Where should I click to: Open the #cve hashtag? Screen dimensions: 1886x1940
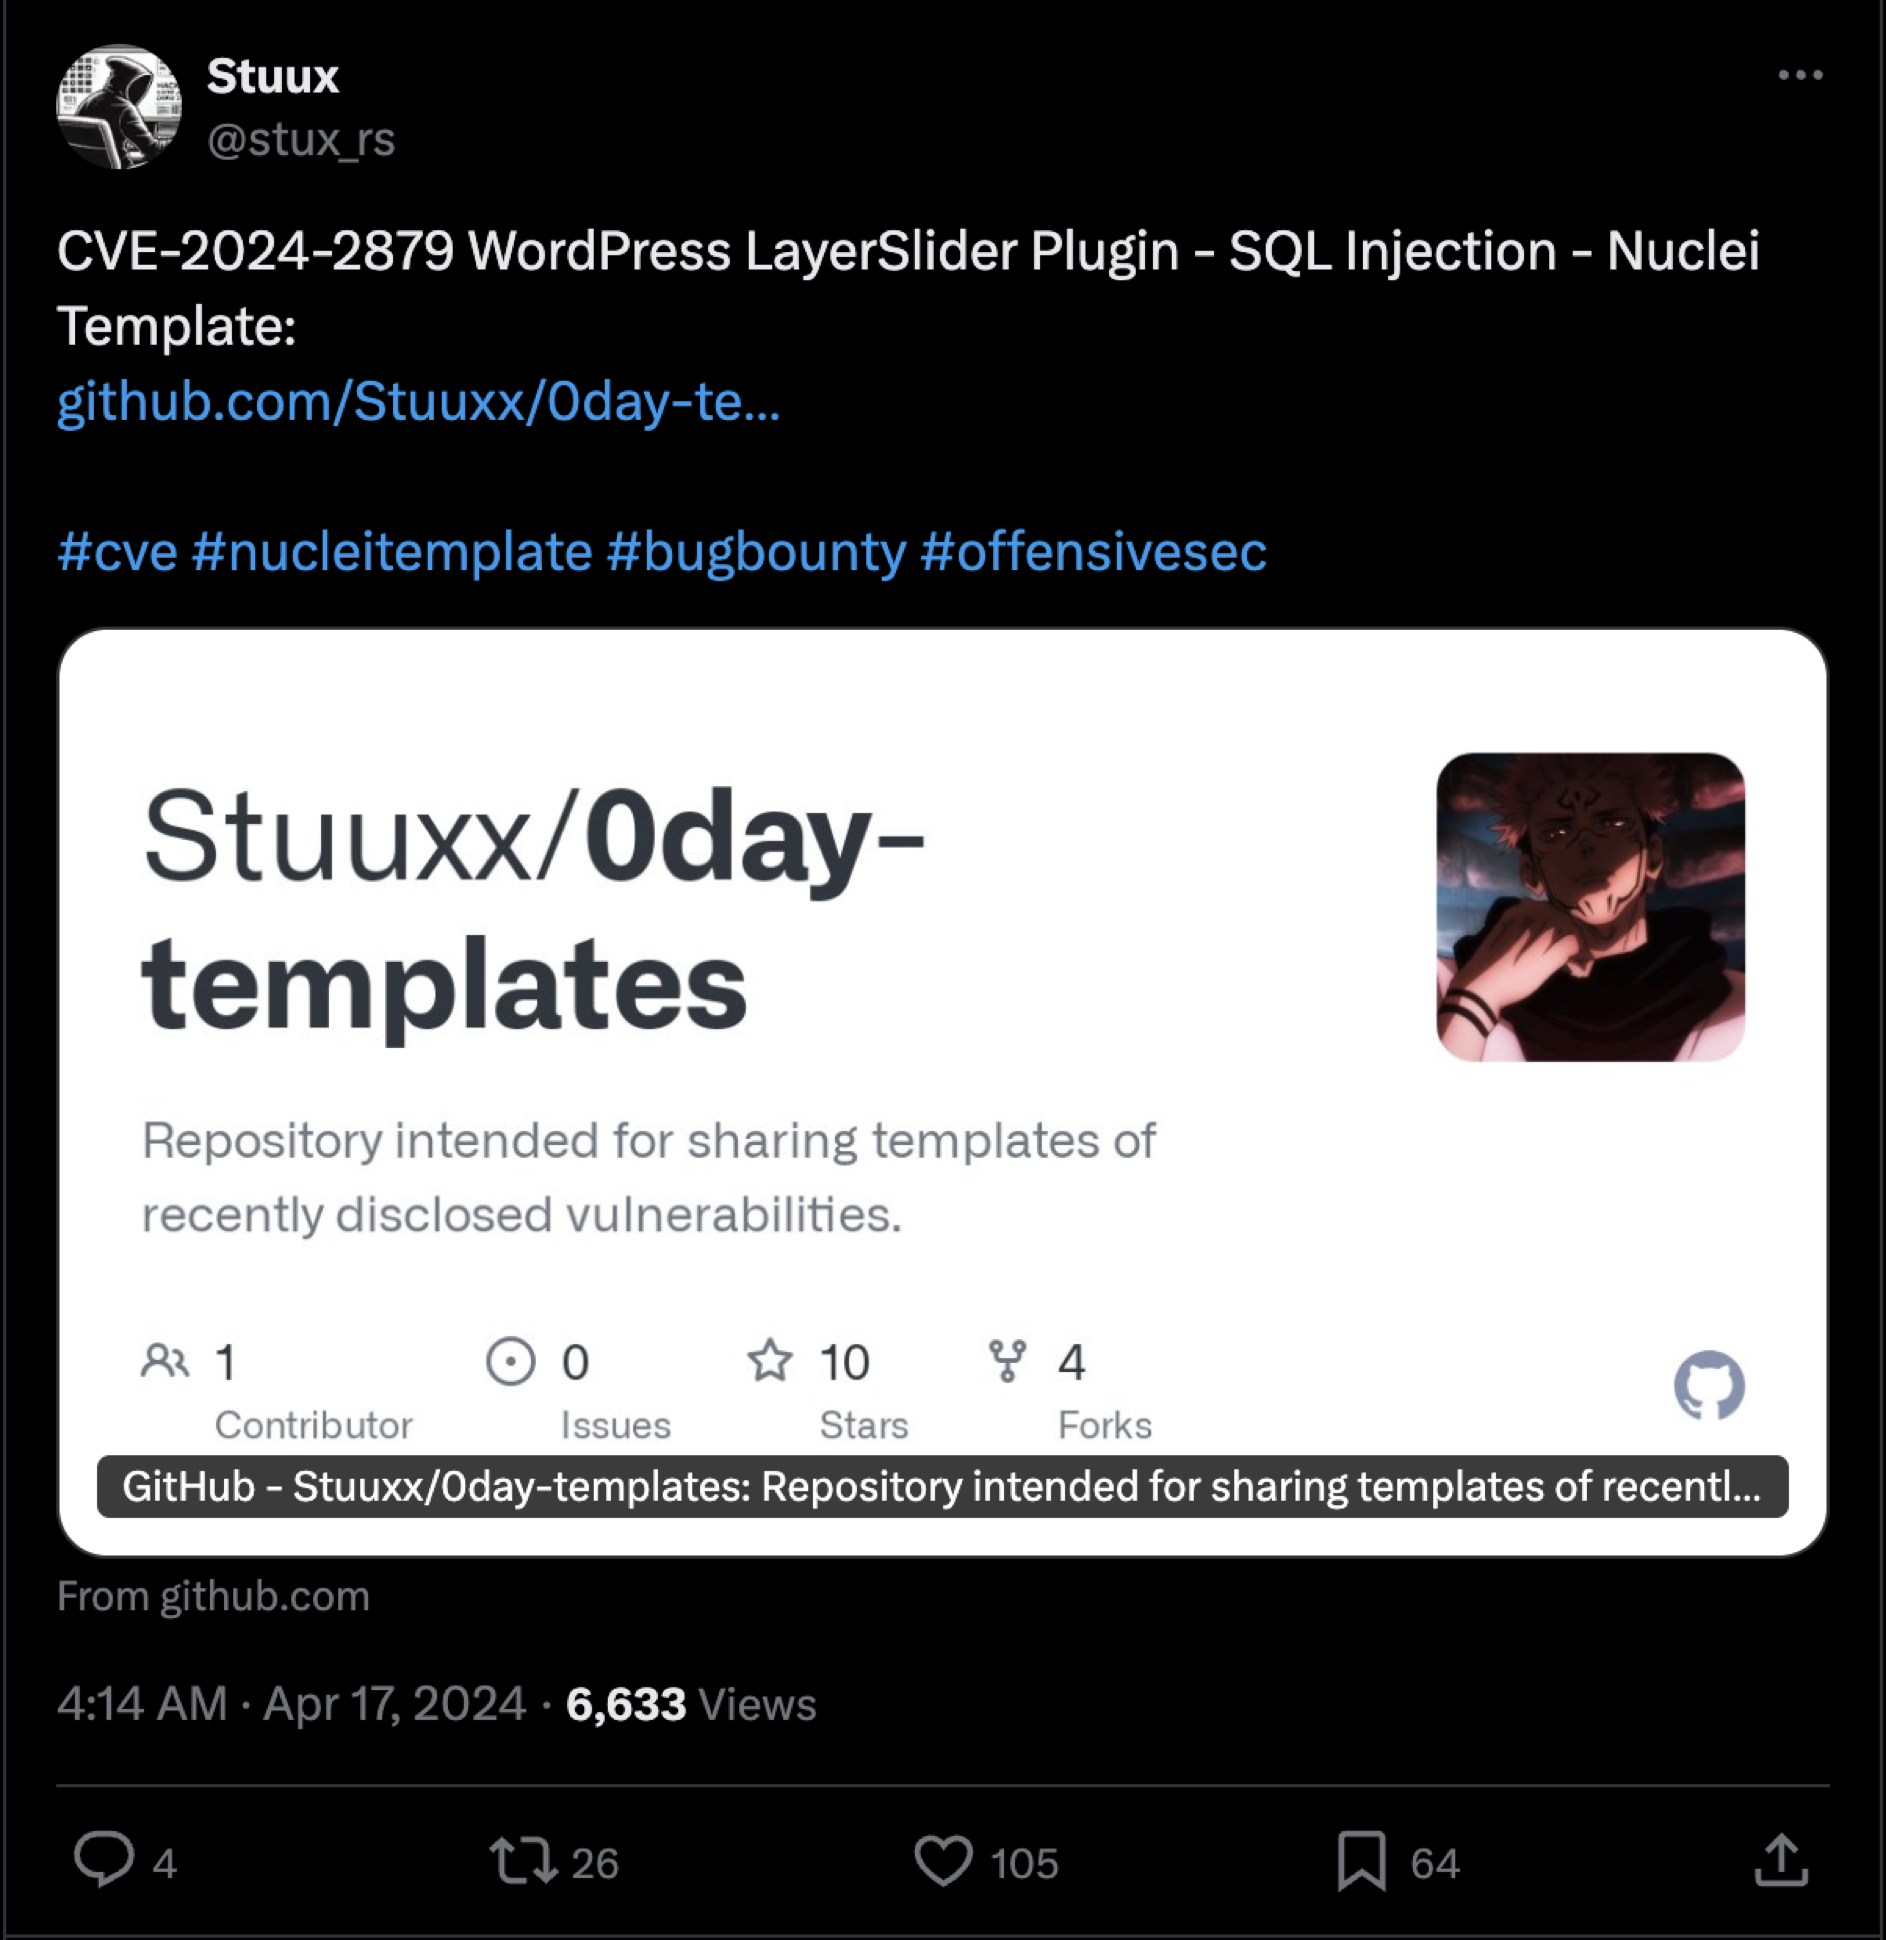(x=117, y=552)
